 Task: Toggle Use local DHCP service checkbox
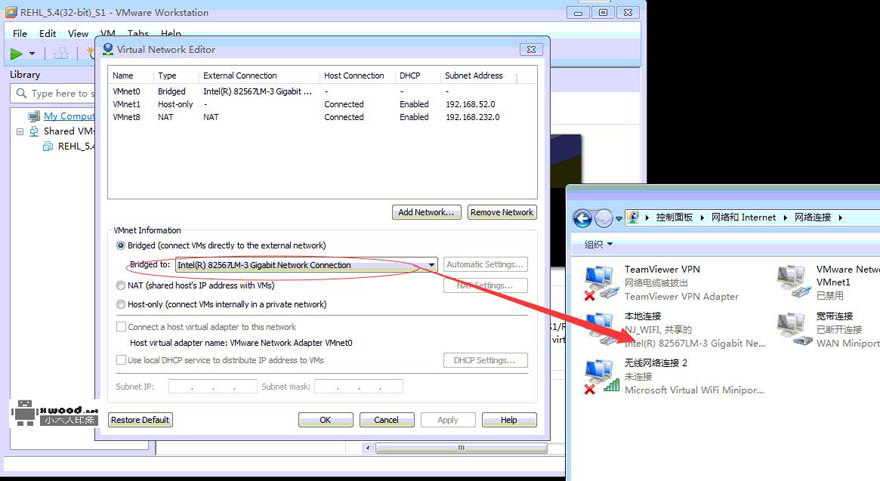click(x=121, y=360)
